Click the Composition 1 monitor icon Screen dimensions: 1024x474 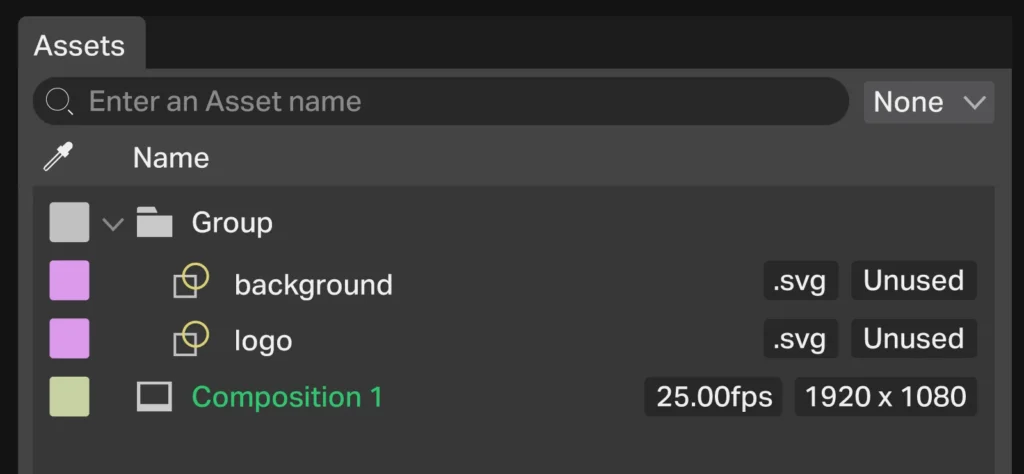click(x=155, y=397)
